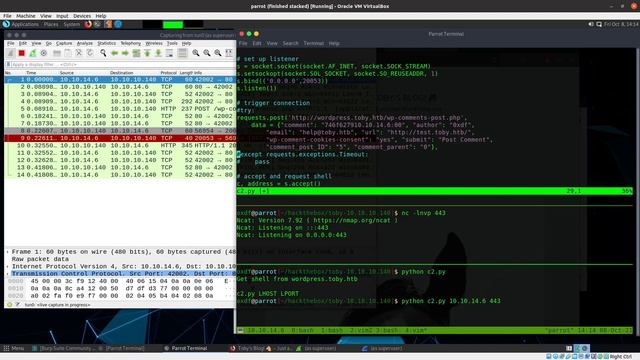Click the resize columns toolbar icon

click(x=229, y=53)
